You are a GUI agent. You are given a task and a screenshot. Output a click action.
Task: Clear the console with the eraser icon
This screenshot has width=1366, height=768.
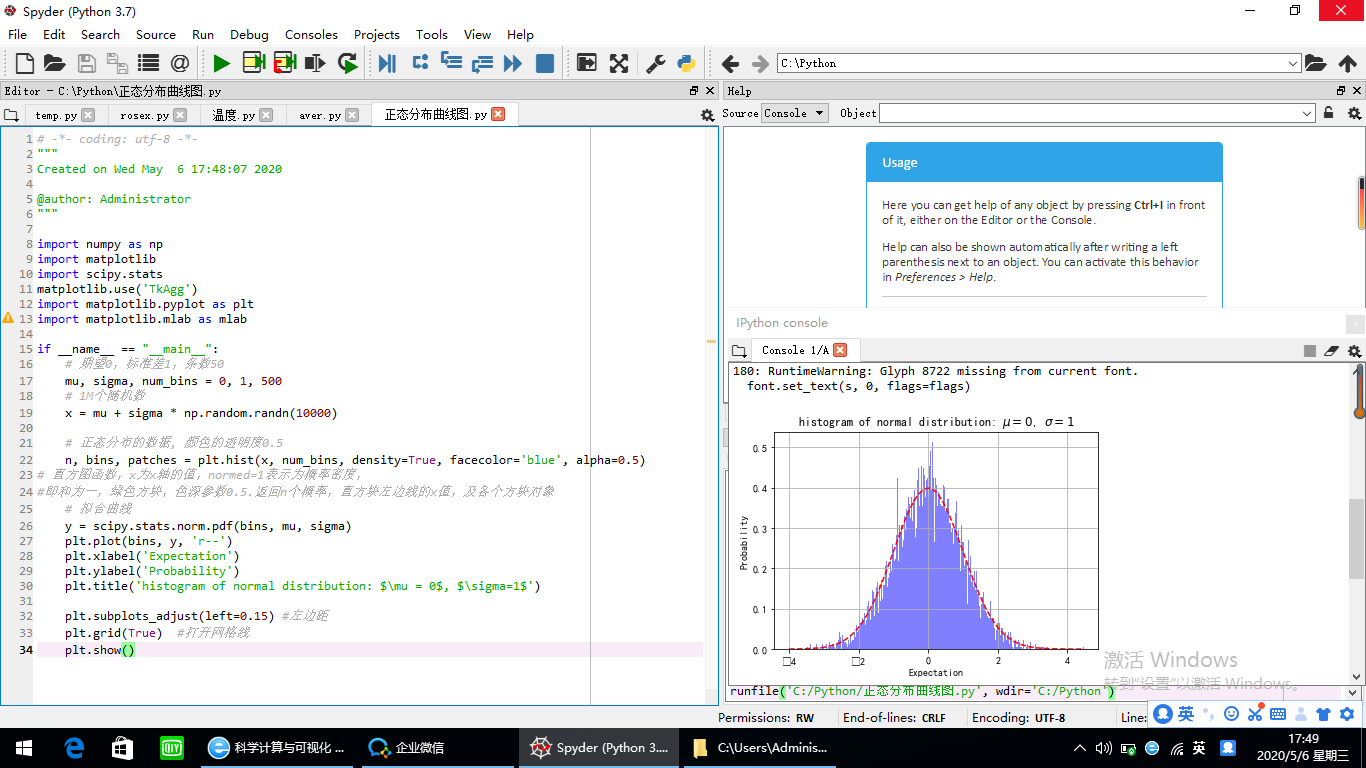(x=1331, y=350)
